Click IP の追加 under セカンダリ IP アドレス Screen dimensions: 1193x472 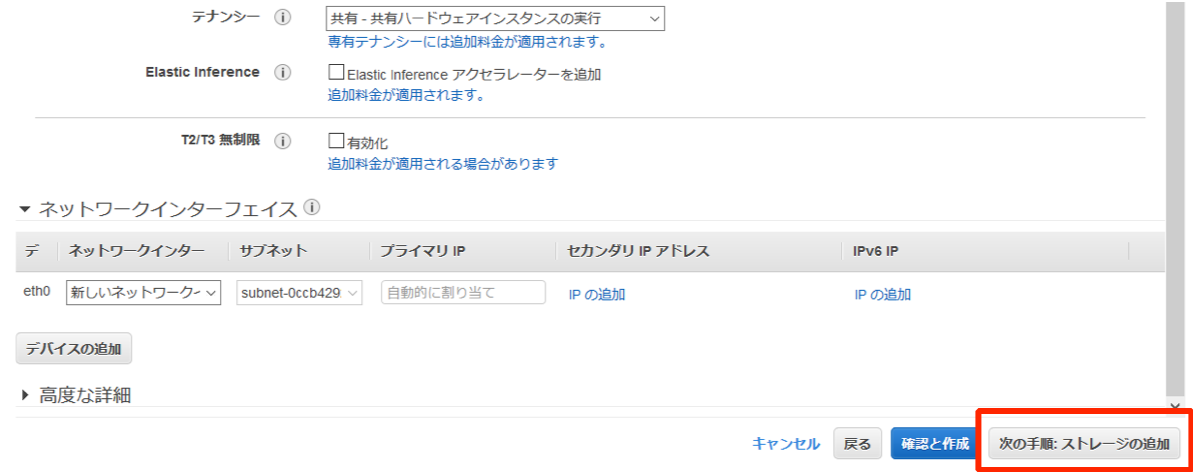click(x=596, y=295)
